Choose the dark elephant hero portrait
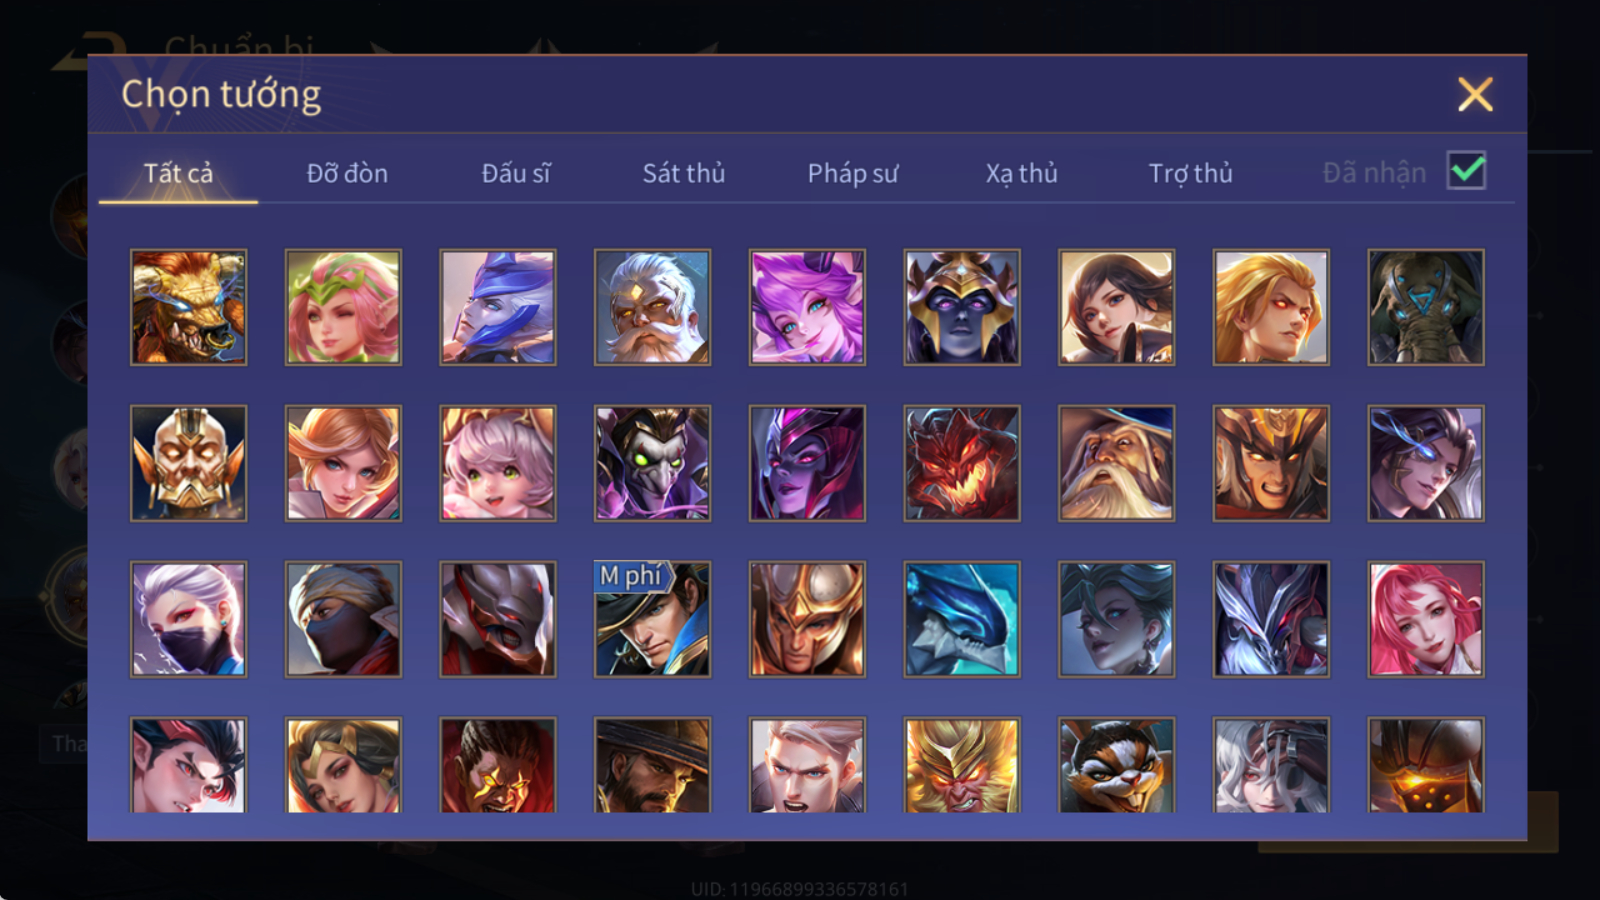Viewport: 1600px width, 900px height. [1426, 307]
